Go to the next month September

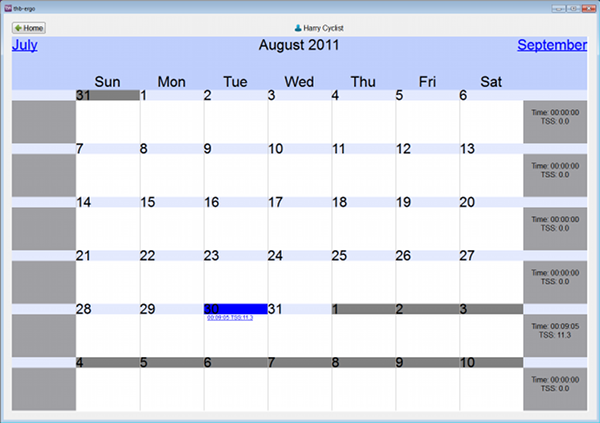552,45
